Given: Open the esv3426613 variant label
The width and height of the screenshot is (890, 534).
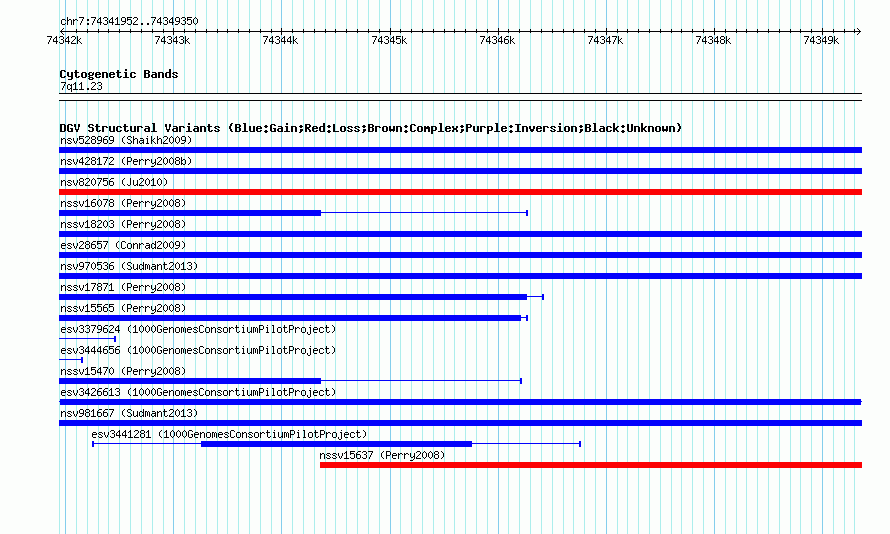Looking at the screenshot, I should pos(198,392).
